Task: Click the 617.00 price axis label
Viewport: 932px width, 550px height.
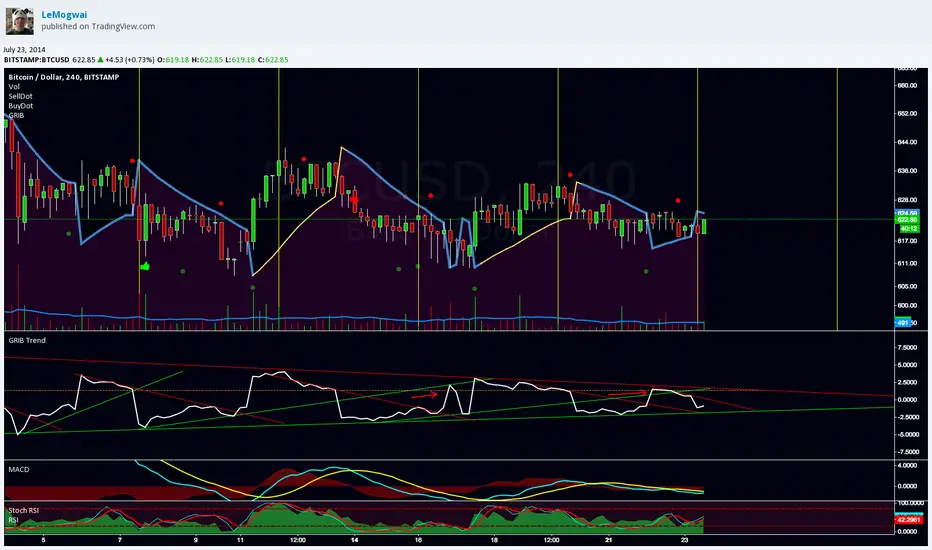Action: [x=907, y=241]
